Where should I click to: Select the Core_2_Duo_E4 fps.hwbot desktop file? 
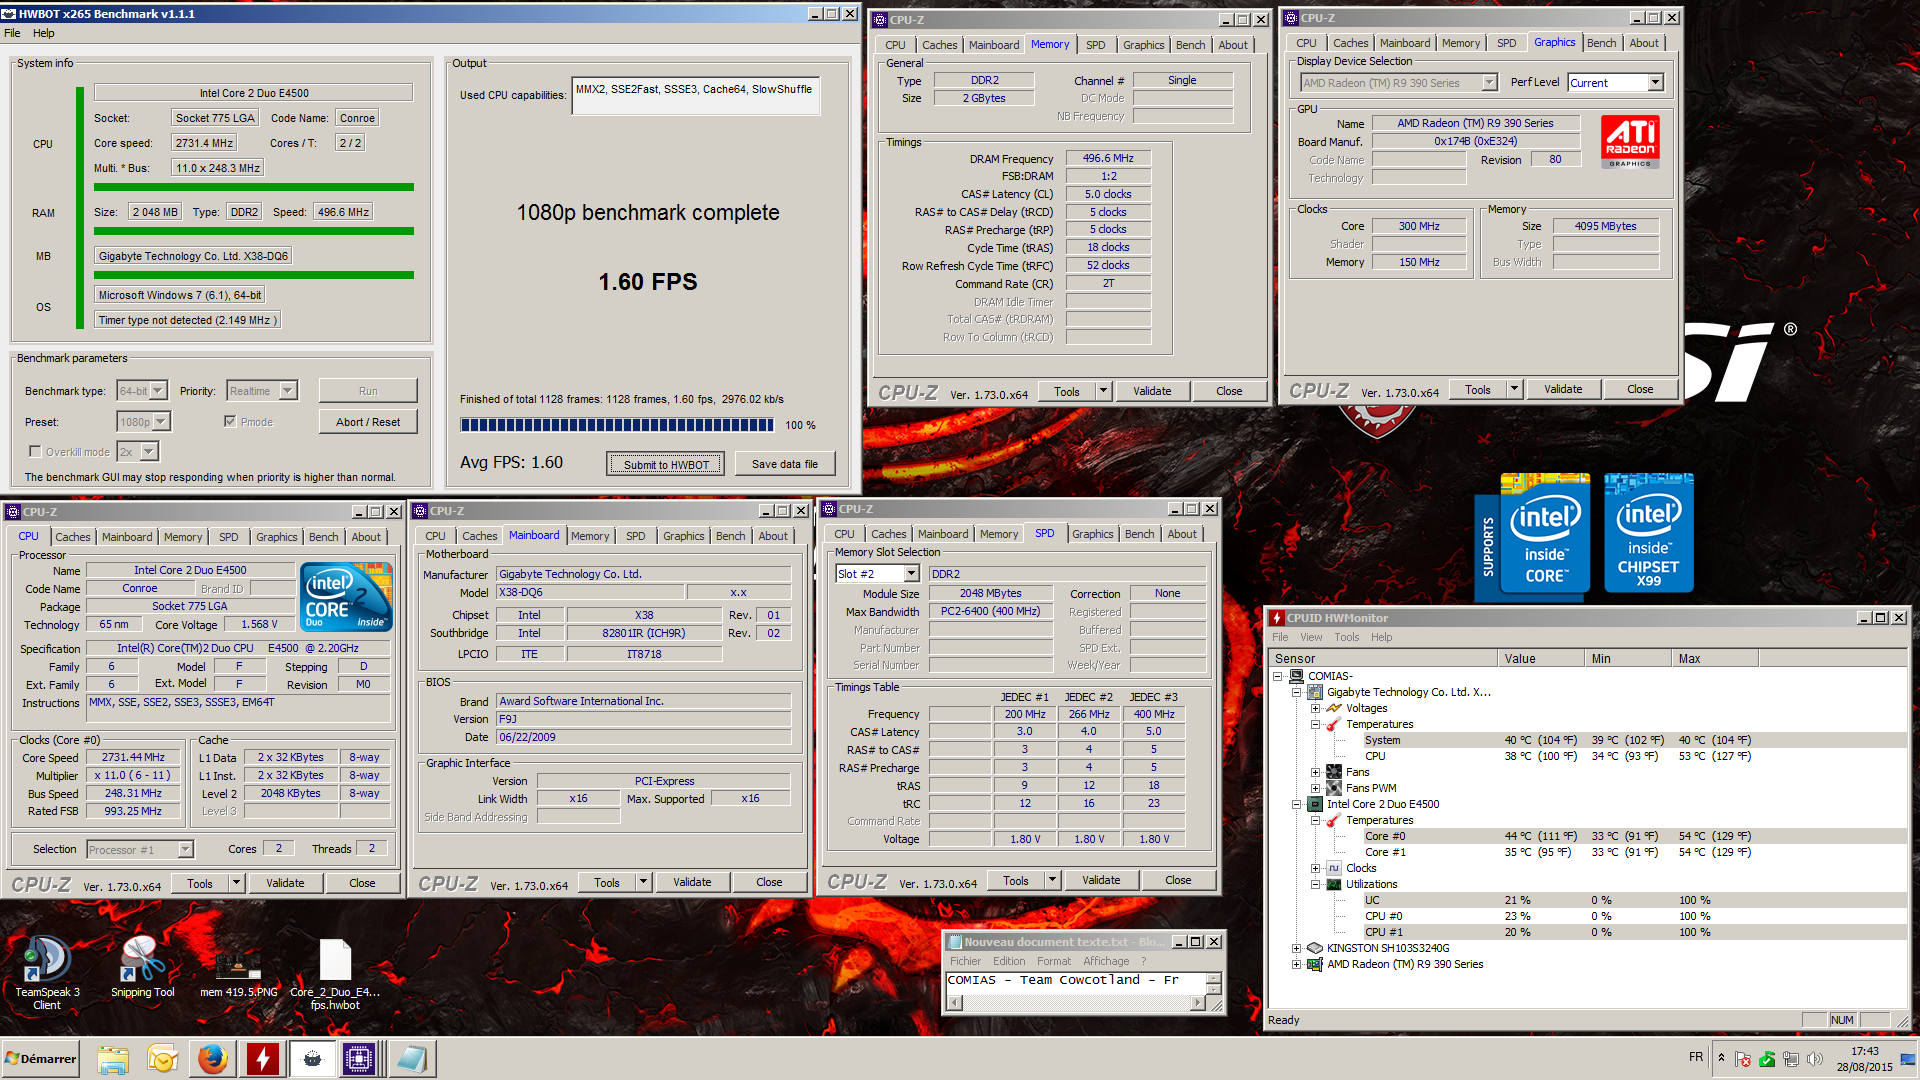335,972
